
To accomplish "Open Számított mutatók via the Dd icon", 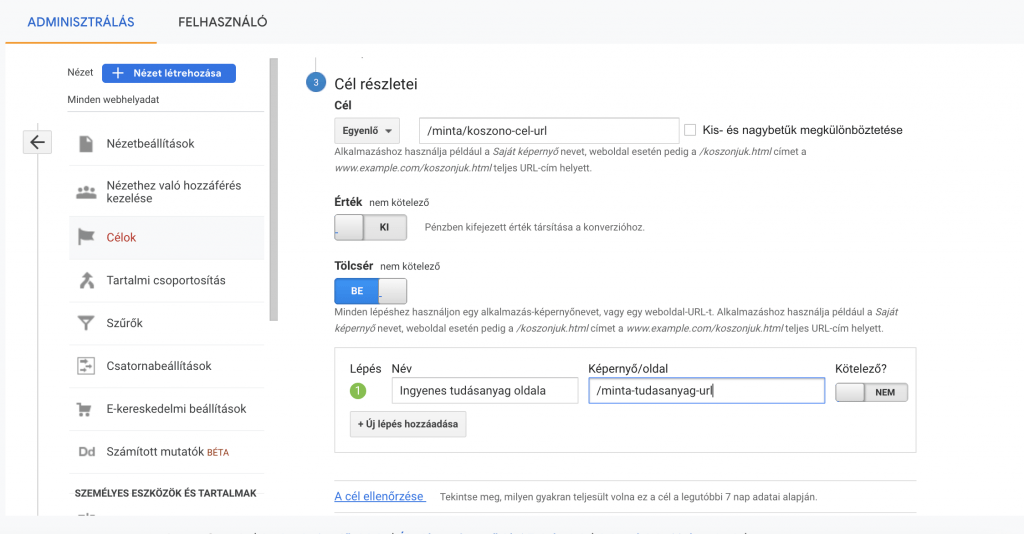I will [87, 452].
